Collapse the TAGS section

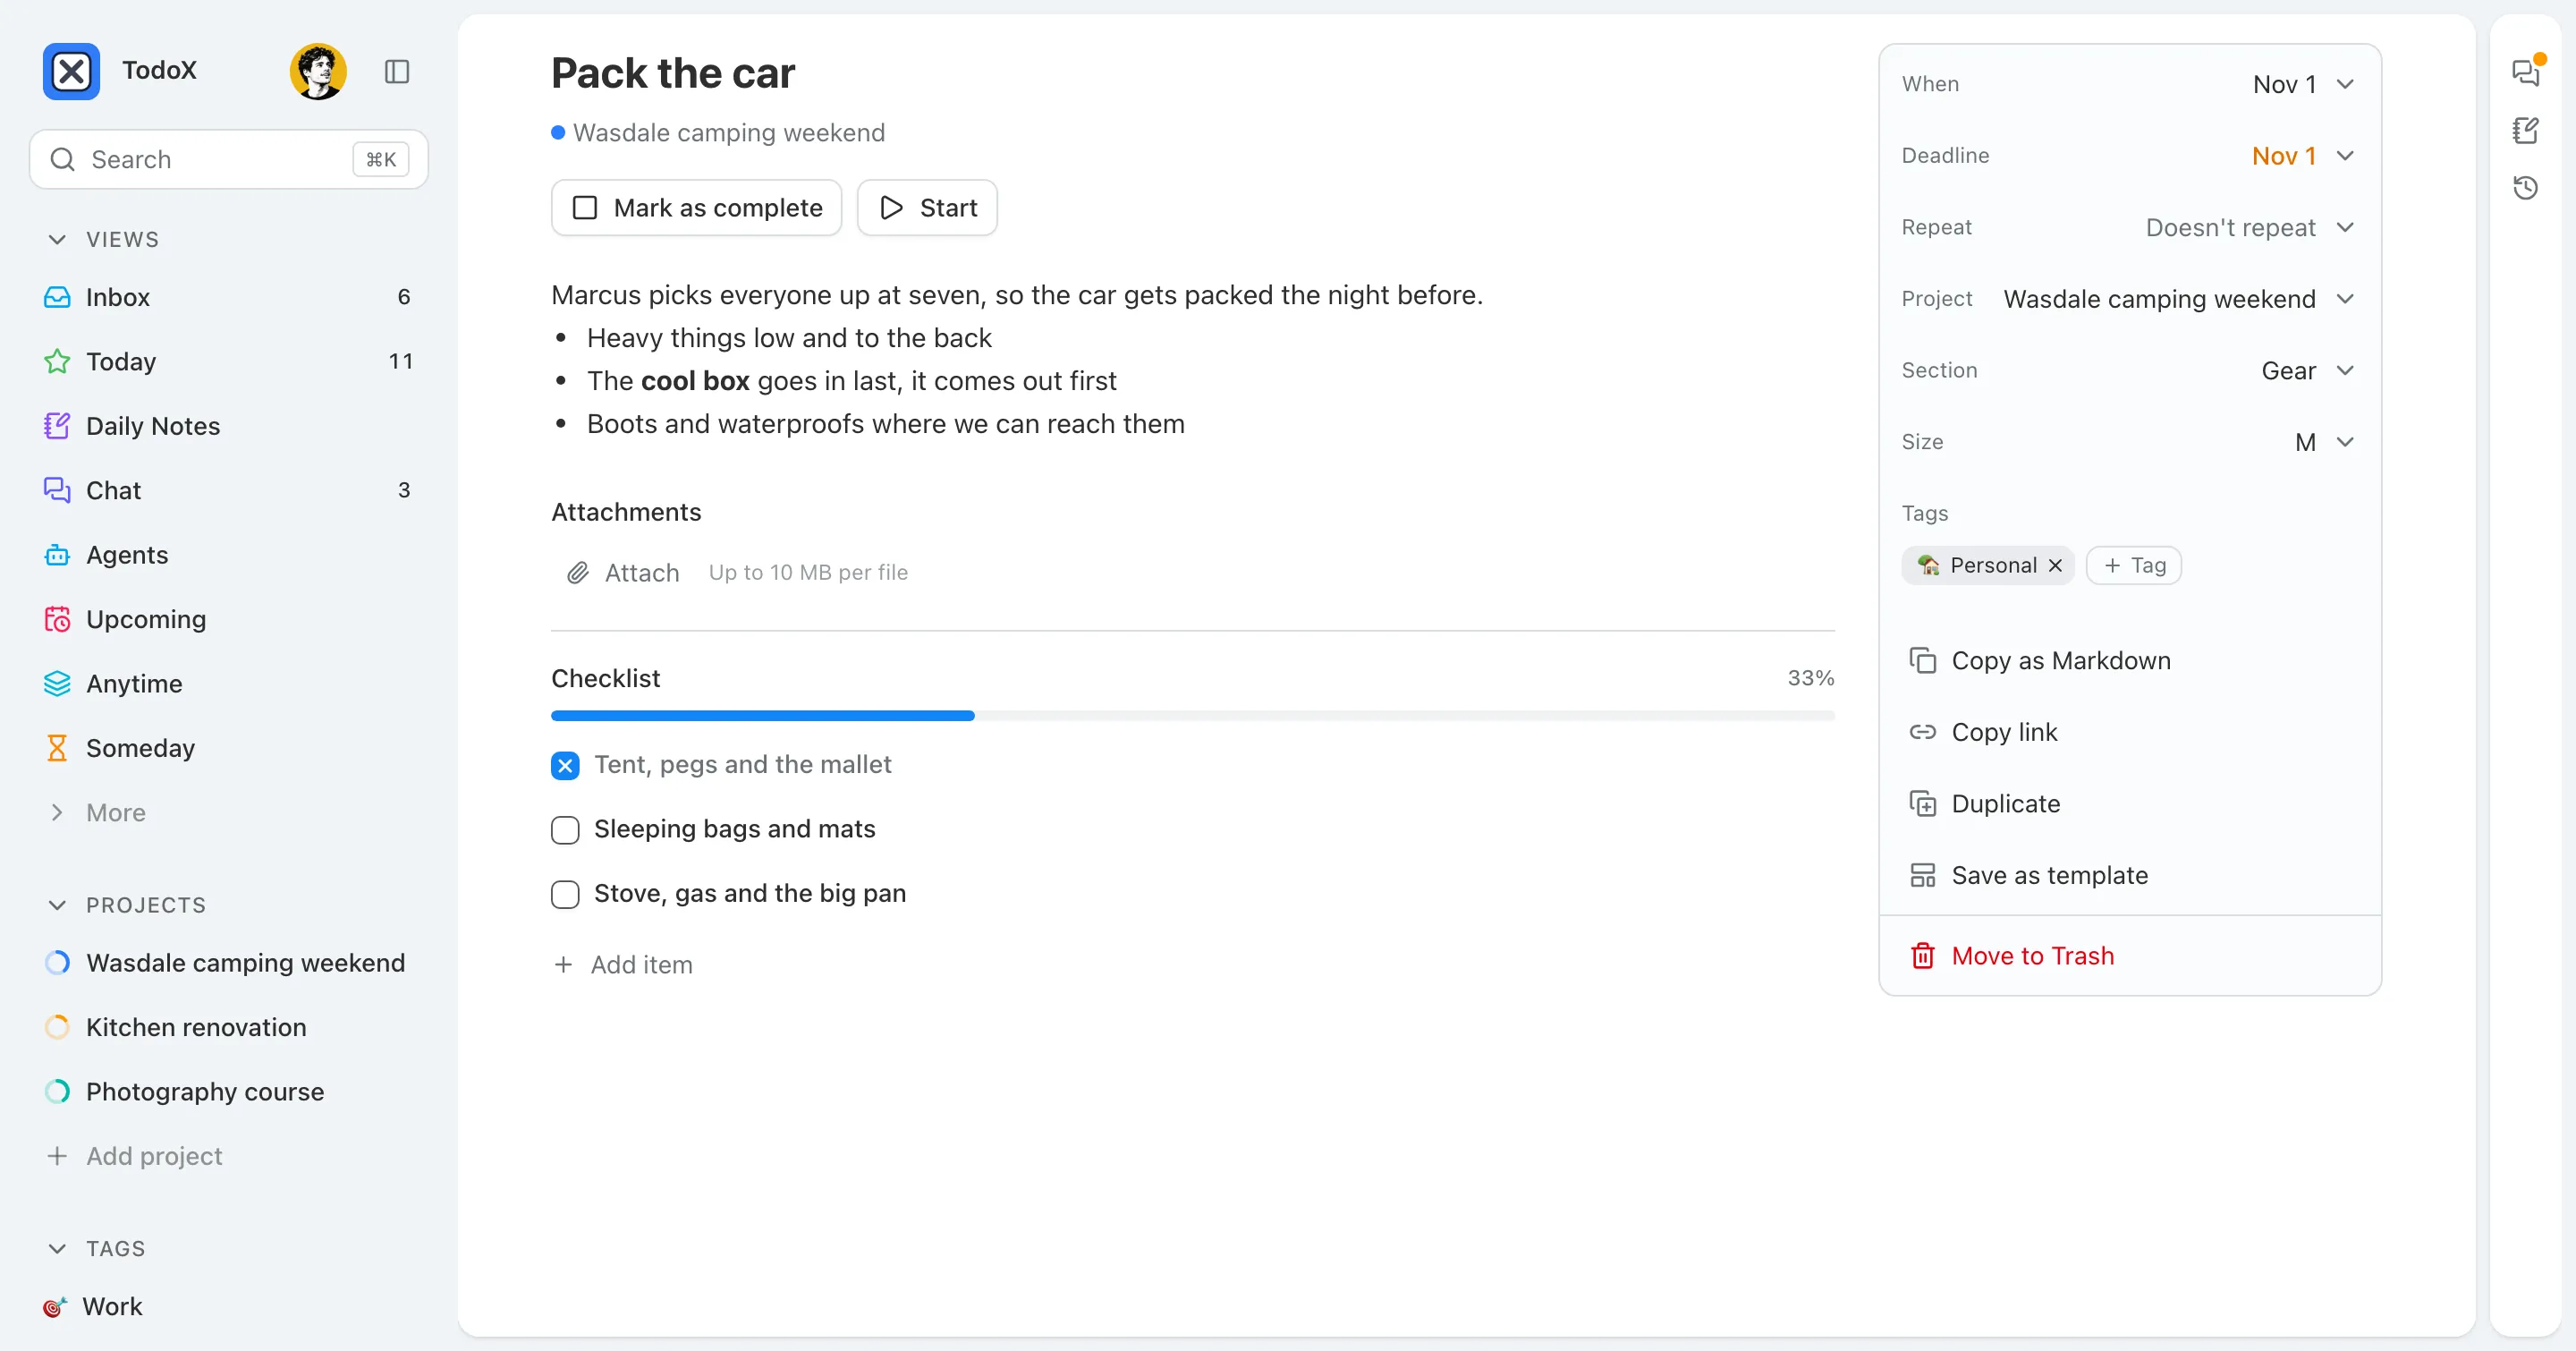point(57,1249)
